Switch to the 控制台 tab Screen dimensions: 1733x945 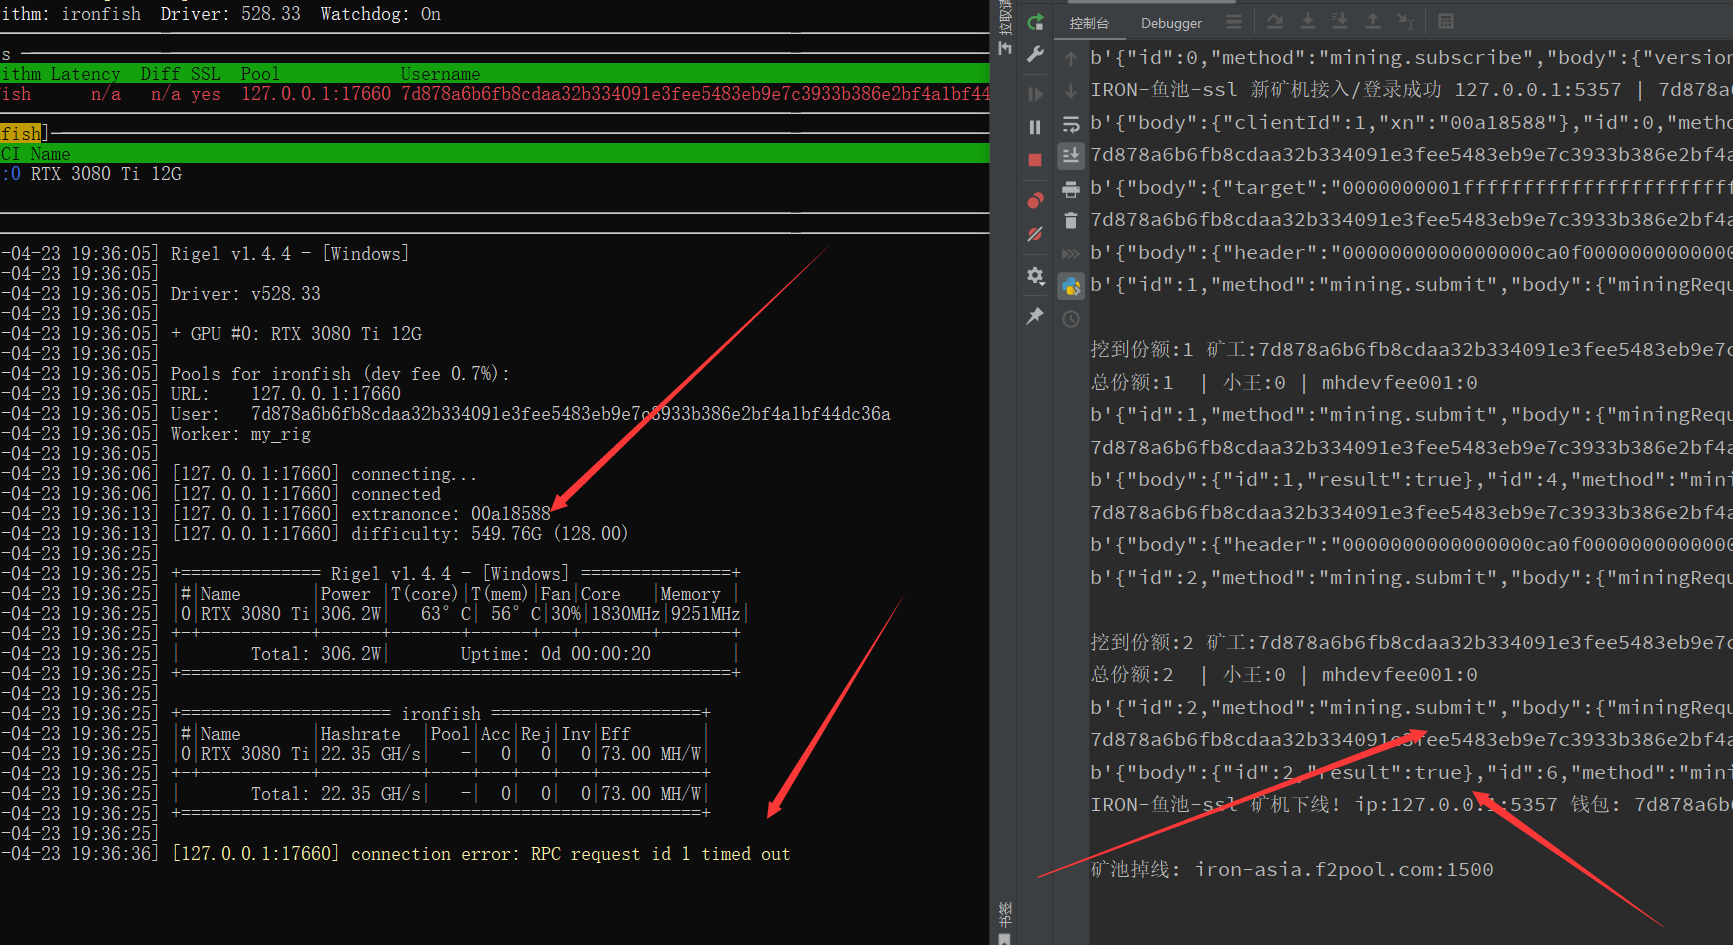coord(1090,23)
